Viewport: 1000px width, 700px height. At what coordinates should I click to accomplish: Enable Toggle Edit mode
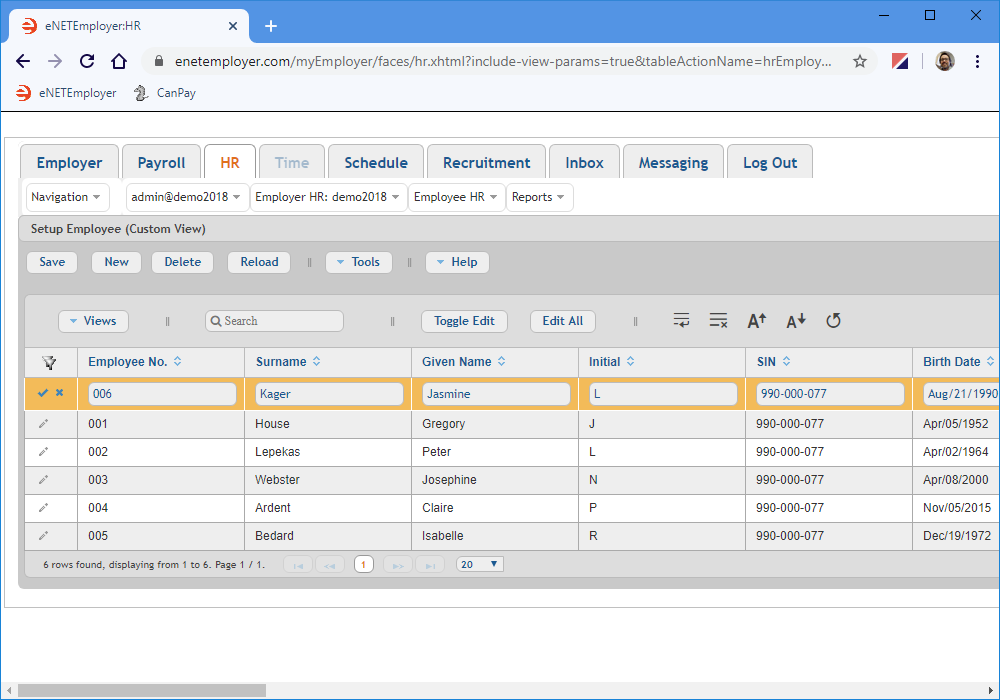click(x=464, y=321)
